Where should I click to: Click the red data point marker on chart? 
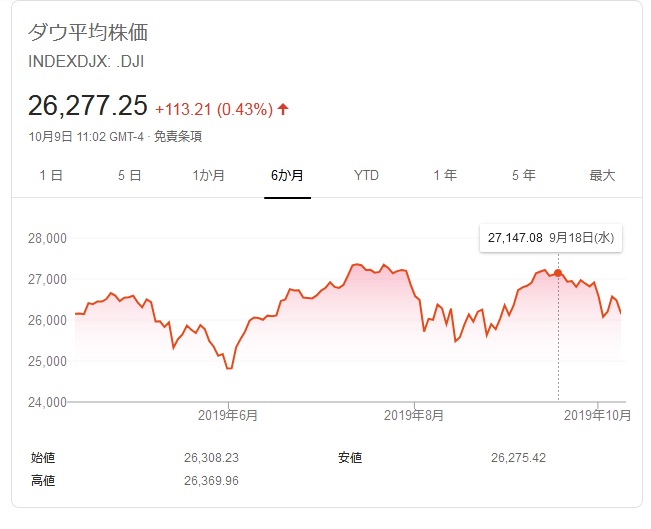pyautogui.click(x=558, y=273)
